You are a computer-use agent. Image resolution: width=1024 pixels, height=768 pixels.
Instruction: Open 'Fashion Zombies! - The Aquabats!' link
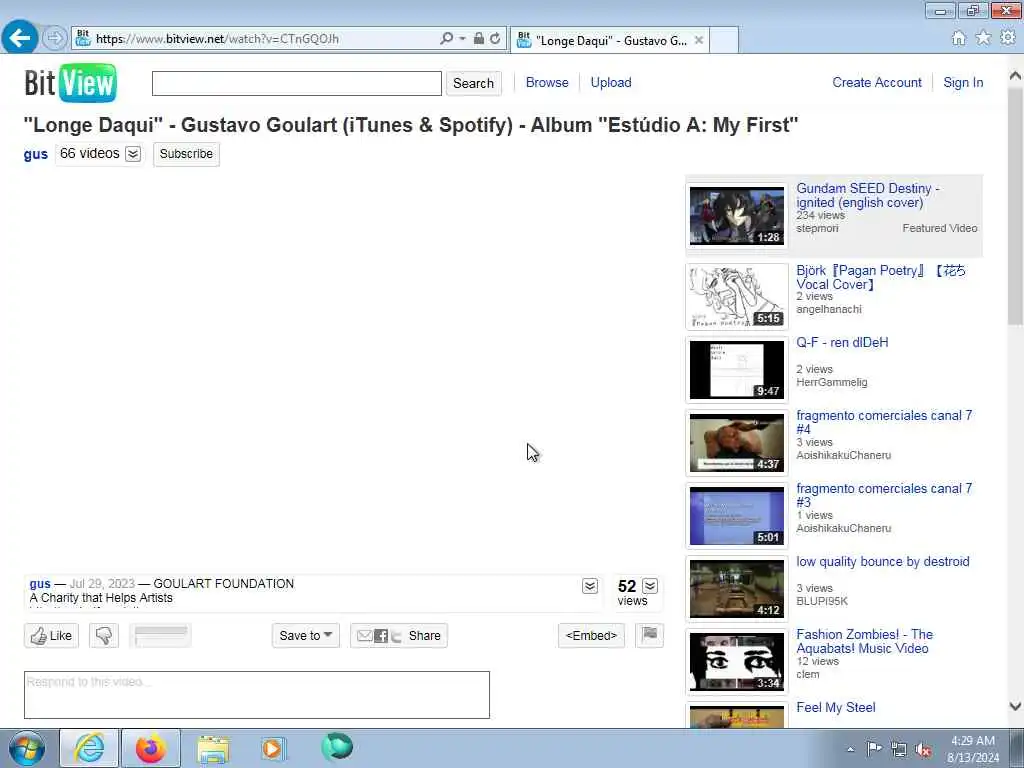pos(865,641)
